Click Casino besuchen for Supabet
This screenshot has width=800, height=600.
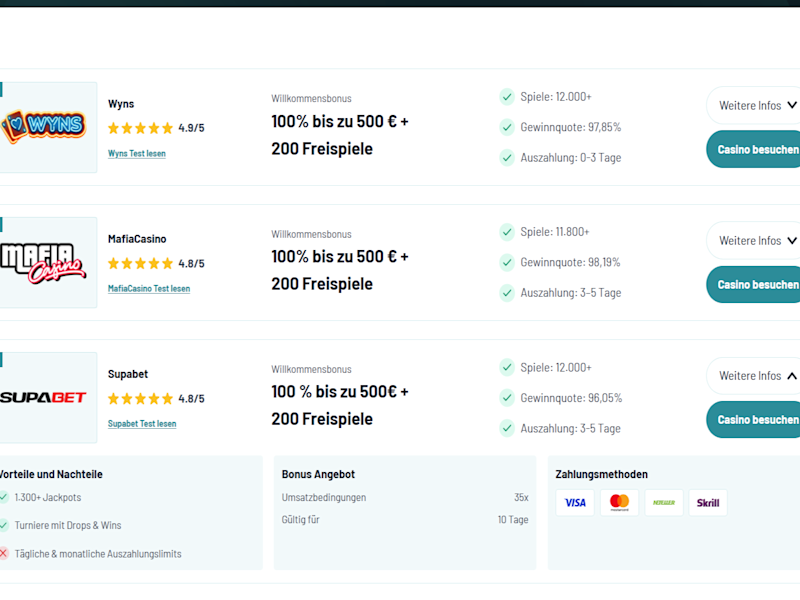[x=754, y=420]
